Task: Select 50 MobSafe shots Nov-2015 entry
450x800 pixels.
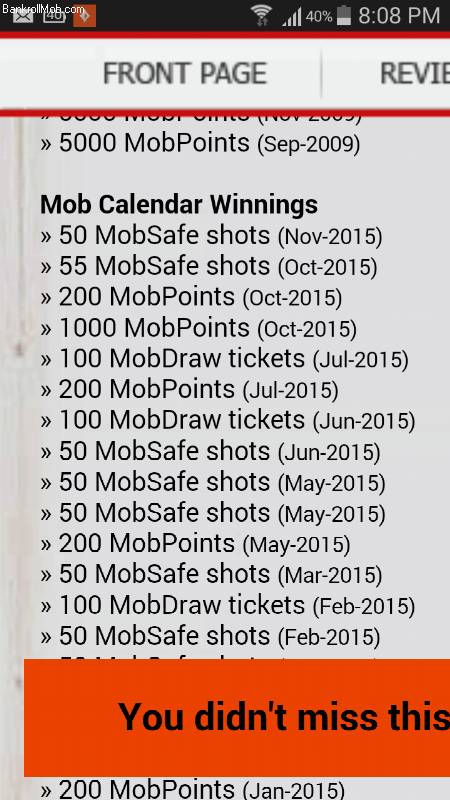Action: pos(211,236)
